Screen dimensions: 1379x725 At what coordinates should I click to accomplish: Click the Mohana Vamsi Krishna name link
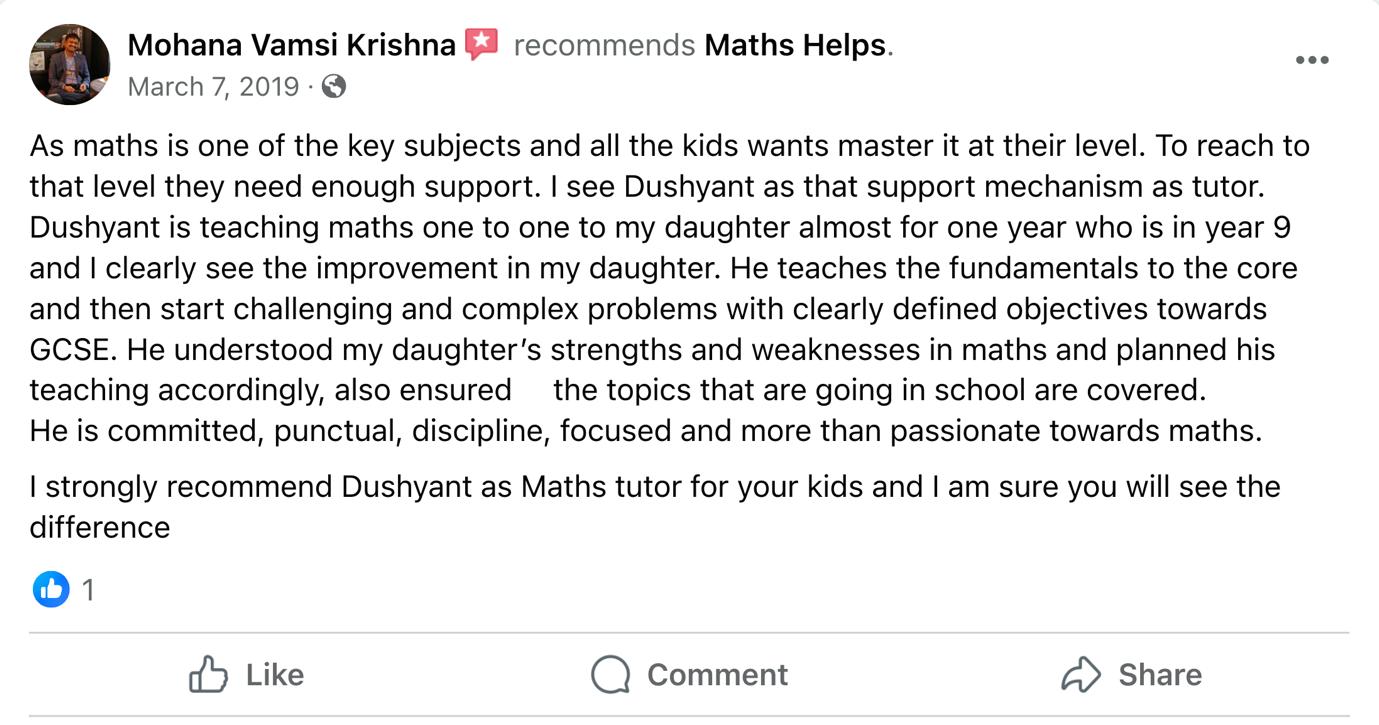pos(291,45)
